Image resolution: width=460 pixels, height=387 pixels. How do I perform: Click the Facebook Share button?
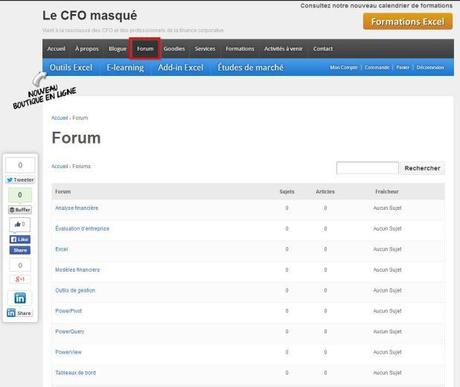tap(20, 250)
